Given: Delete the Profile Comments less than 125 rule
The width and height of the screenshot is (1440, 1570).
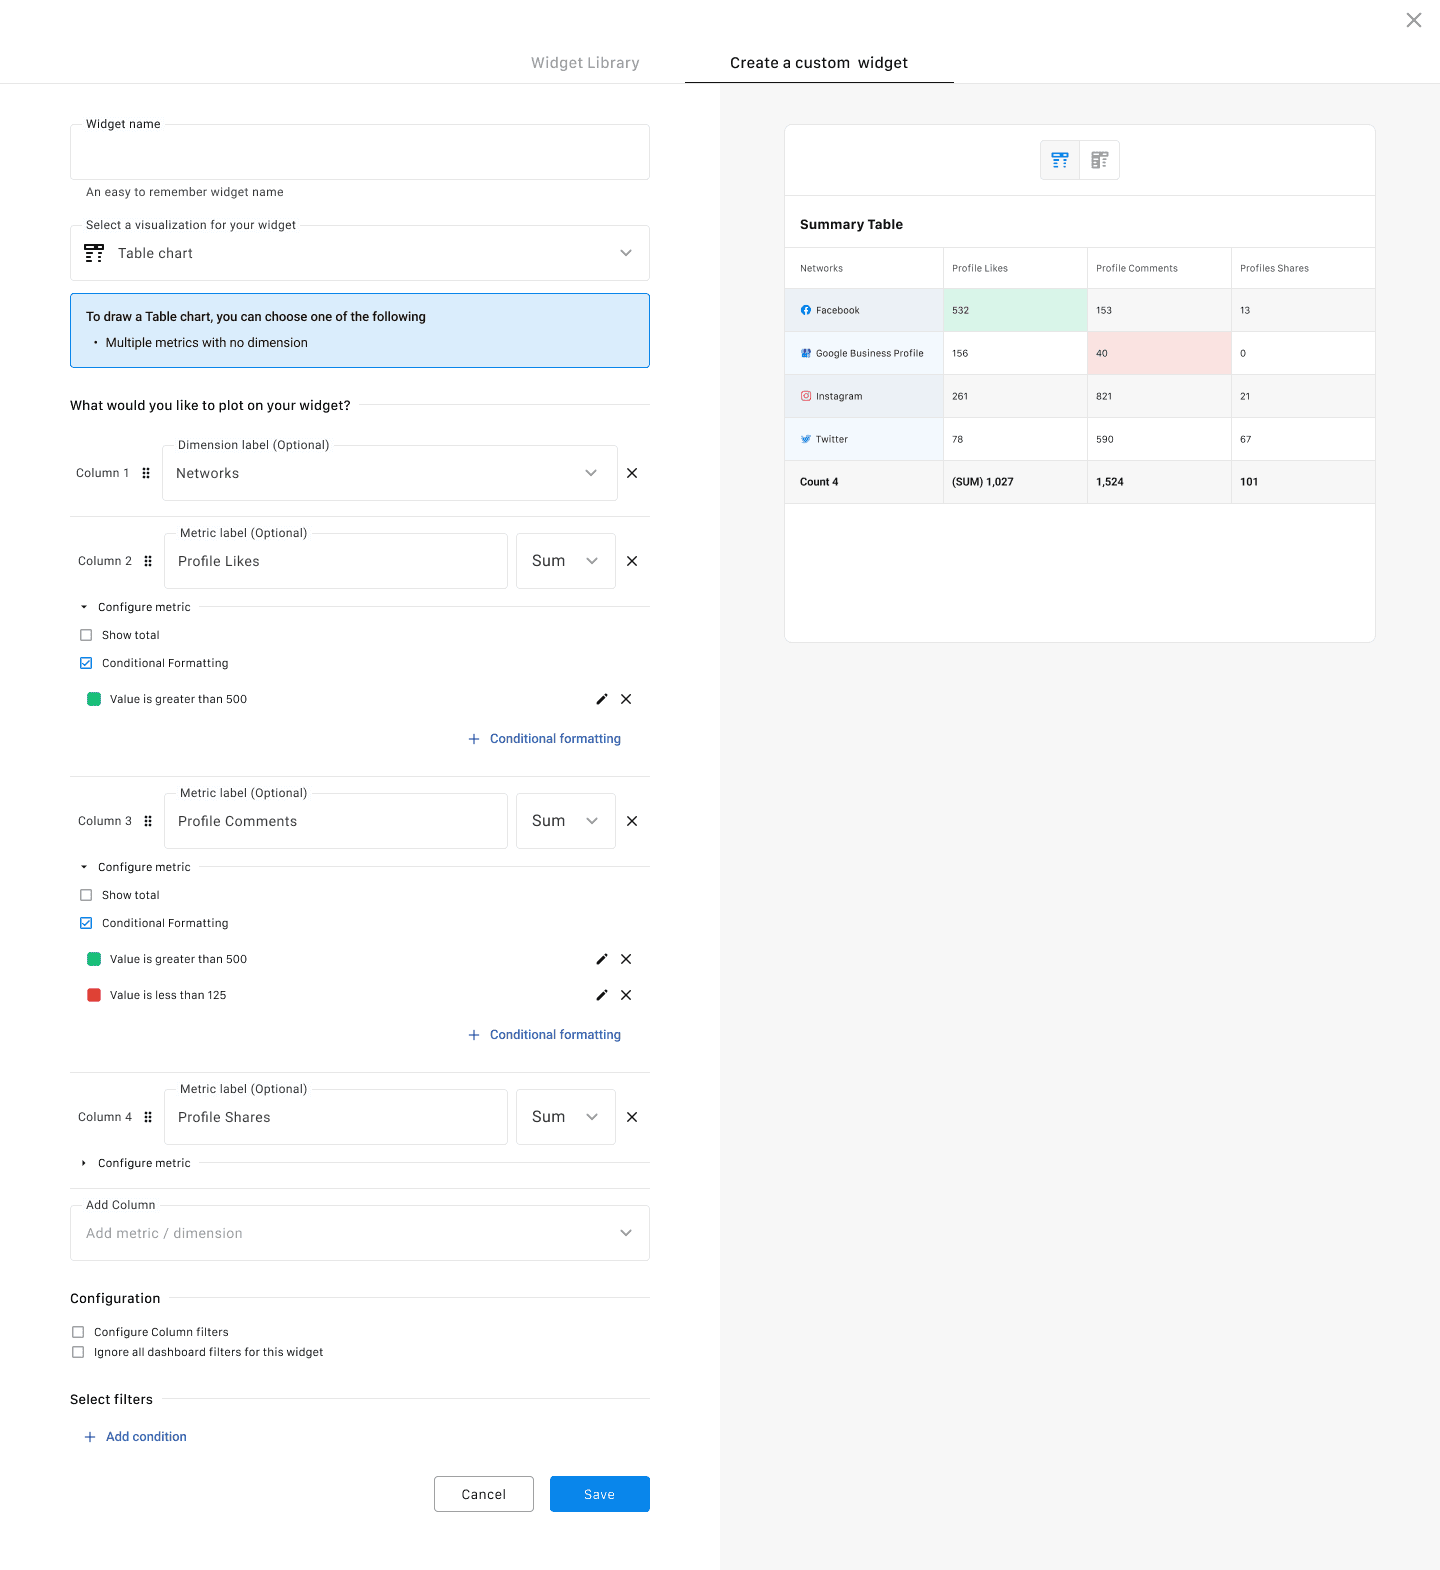Looking at the screenshot, I should (x=626, y=995).
